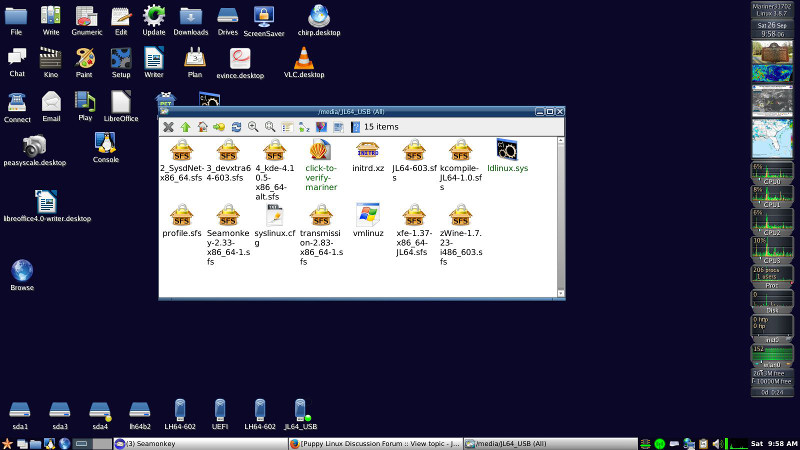The width and height of the screenshot is (800, 450).
Task: Open the ScreenSaver desktop icon
Action: point(264,21)
